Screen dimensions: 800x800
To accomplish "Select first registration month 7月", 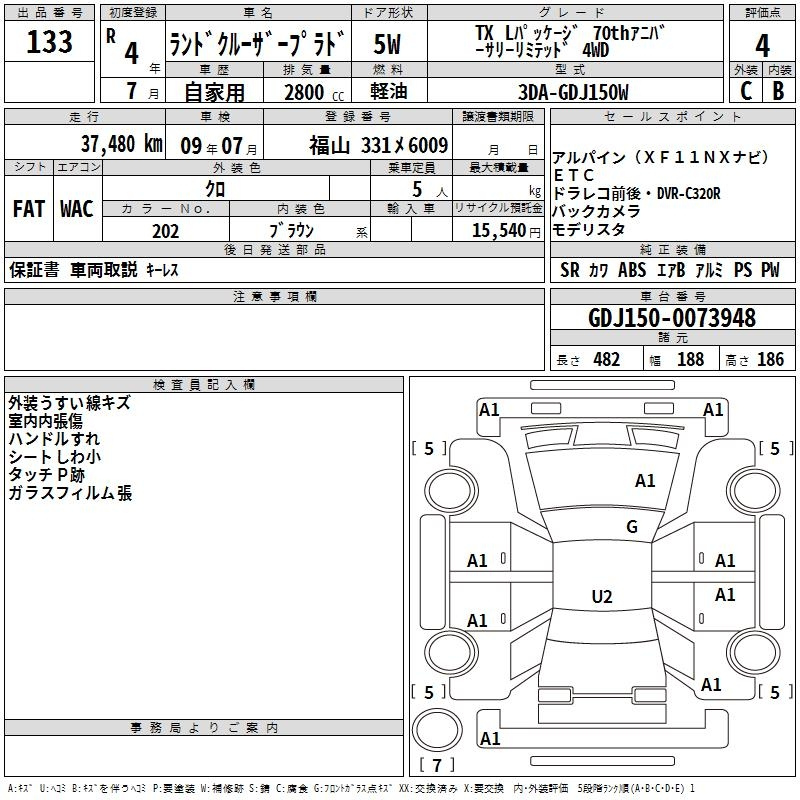I will tap(142, 91).
